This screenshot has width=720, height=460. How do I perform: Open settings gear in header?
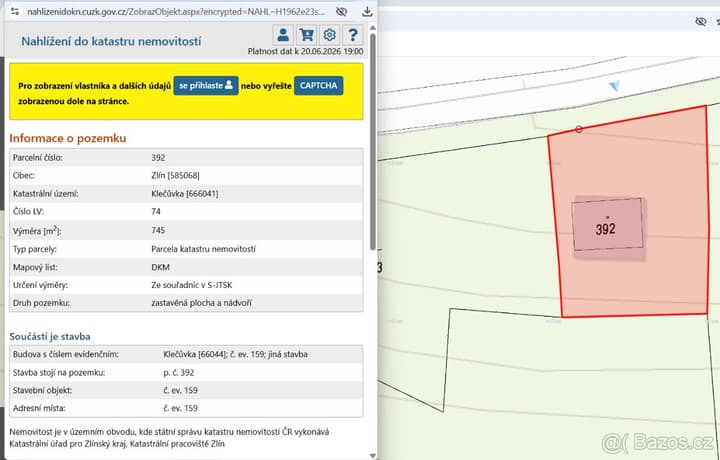329,35
